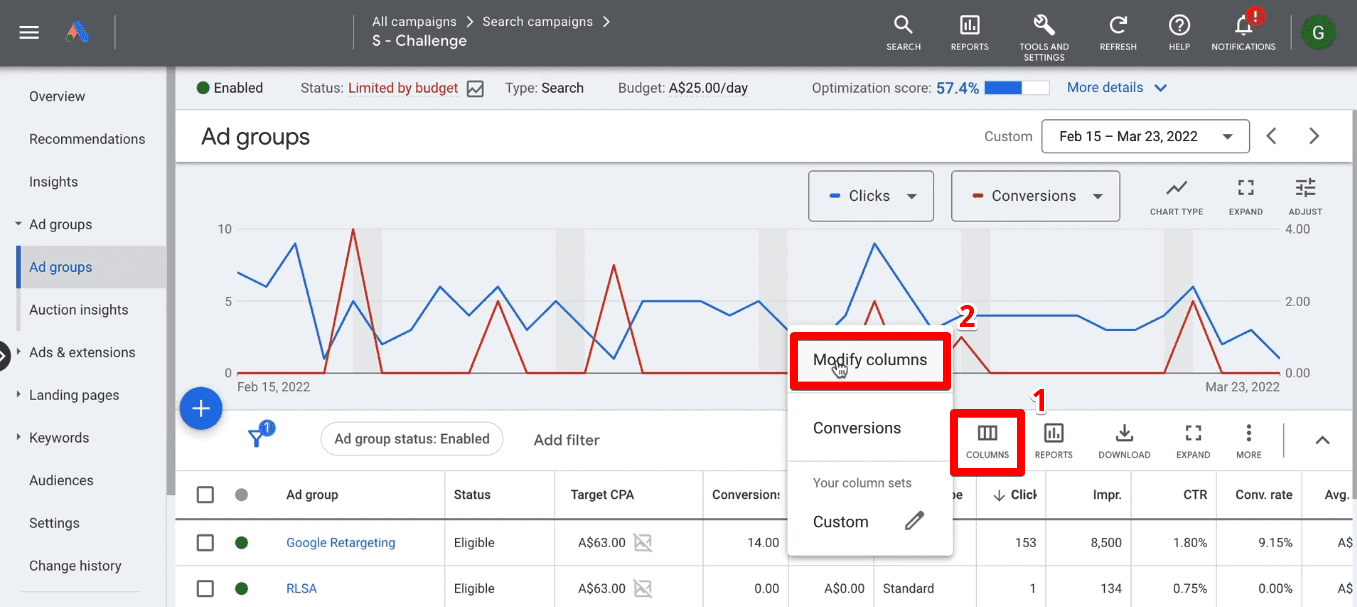Screen dimensions: 1357x607
Task: Change the Chart Type using its icon
Action: (x=1176, y=197)
